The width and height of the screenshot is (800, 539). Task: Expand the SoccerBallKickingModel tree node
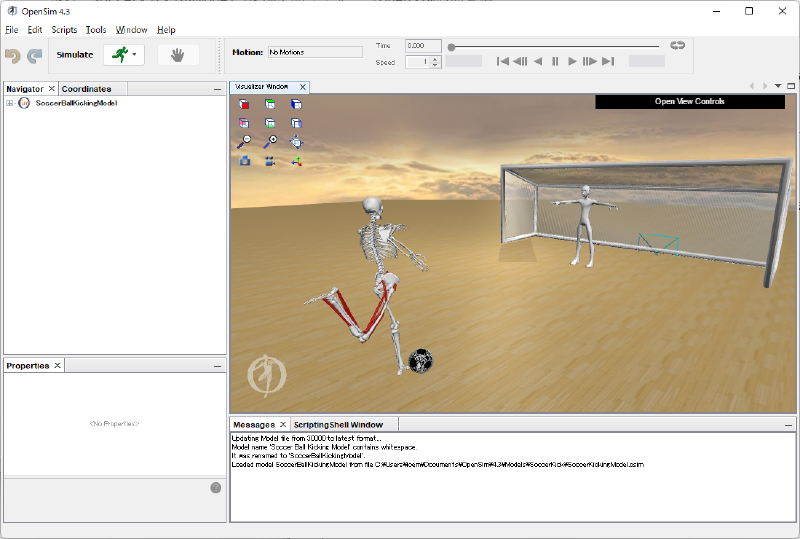9,103
